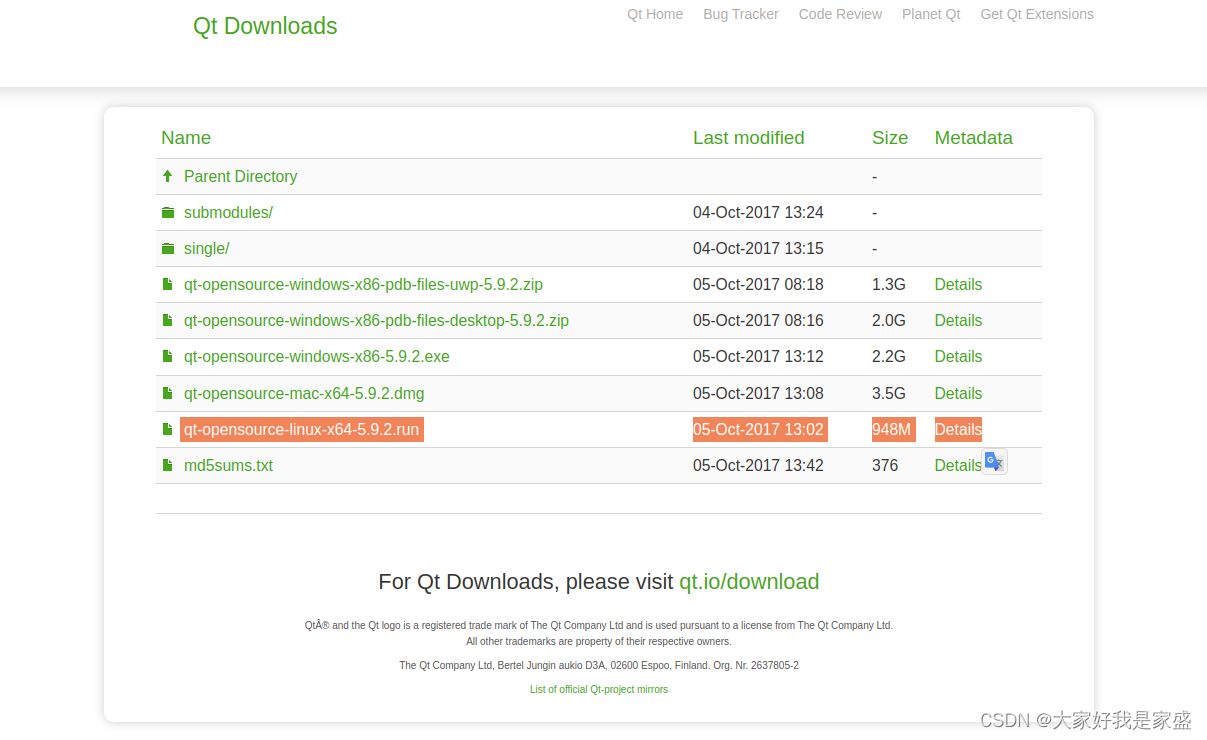The height and width of the screenshot is (740, 1207).
Task: Click the Qt Downloads page title
Action: click(265, 26)
